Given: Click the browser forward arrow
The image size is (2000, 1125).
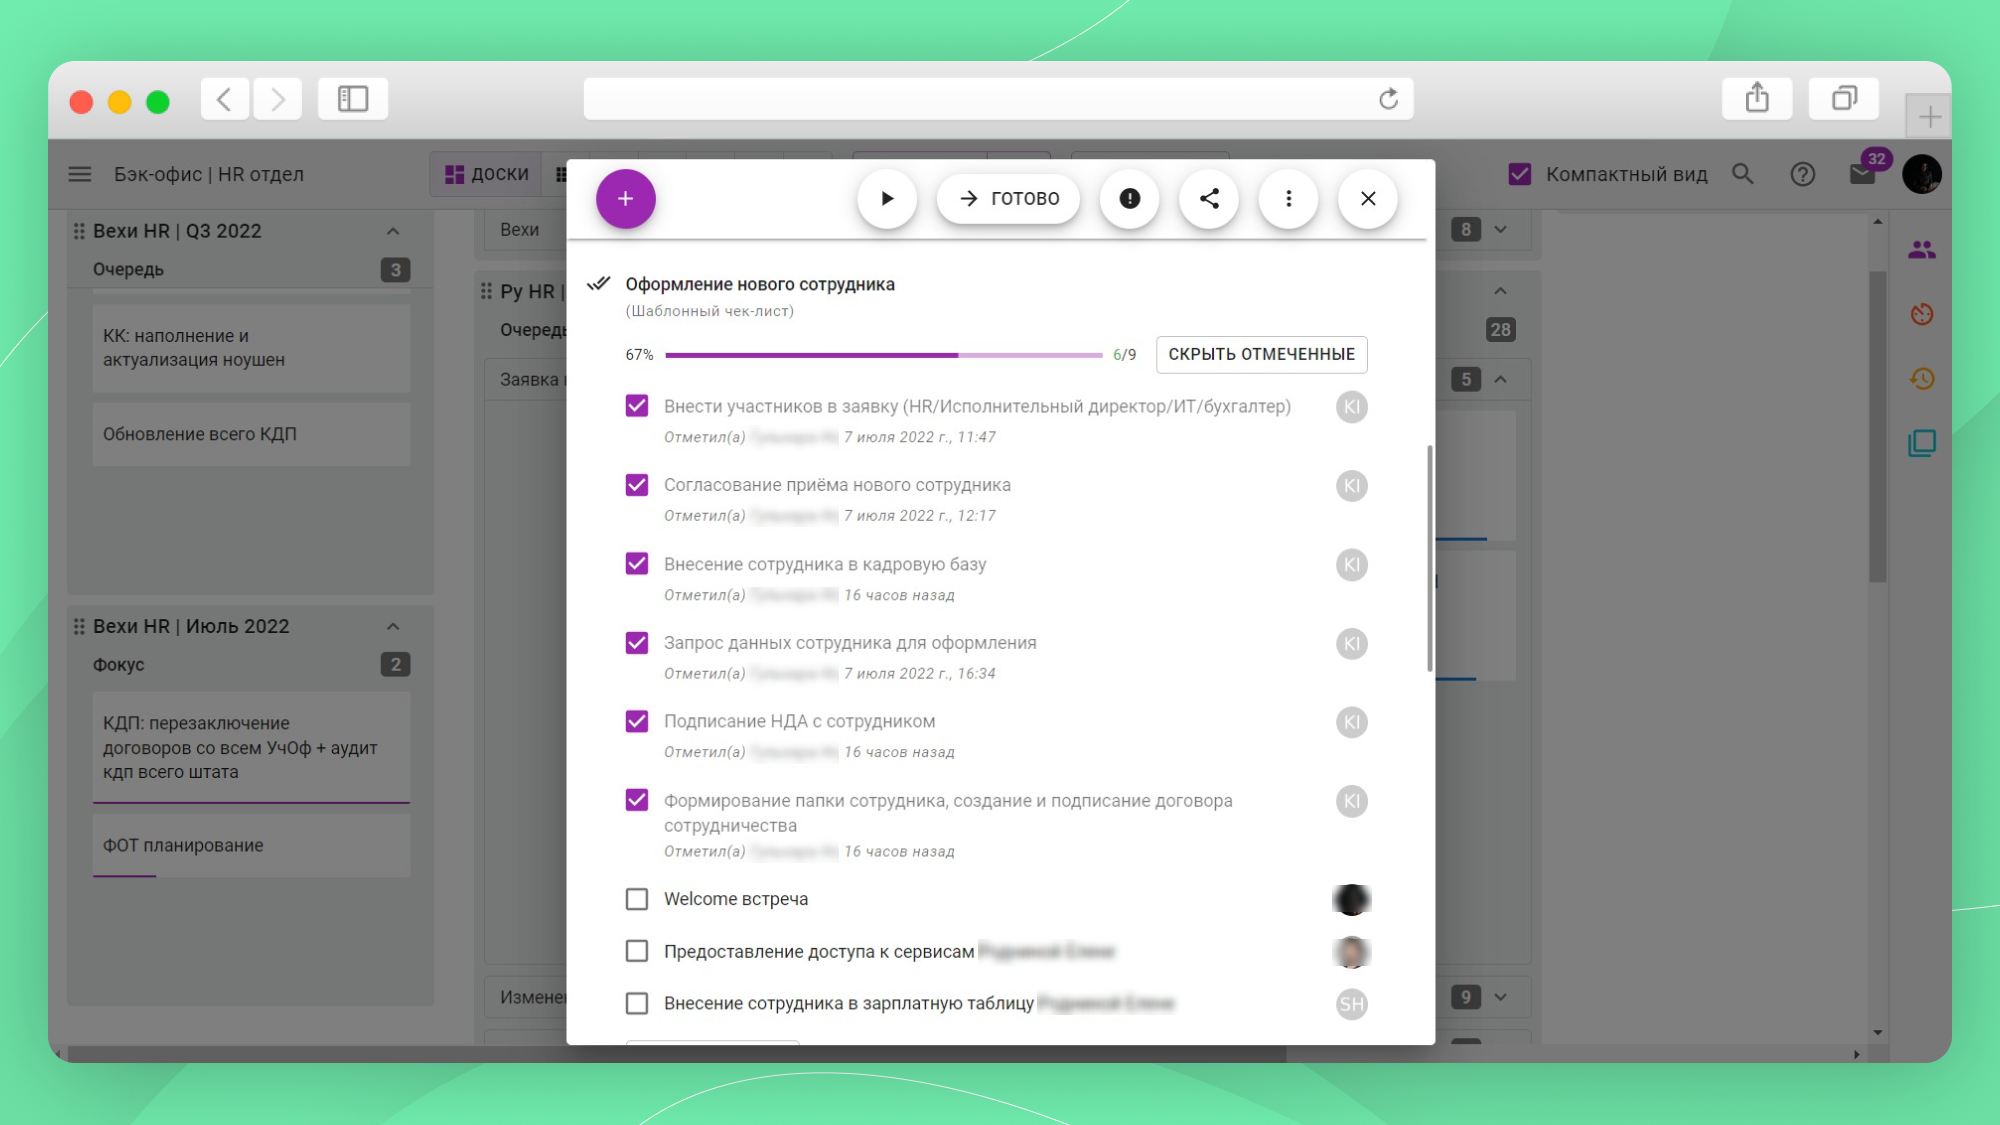Looking at the screenshot, I should pos(277,99).
